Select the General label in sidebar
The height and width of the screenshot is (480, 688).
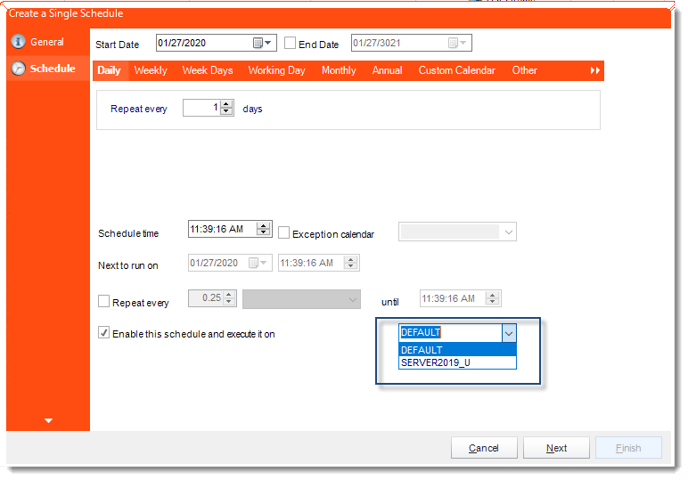coord(47,42)
